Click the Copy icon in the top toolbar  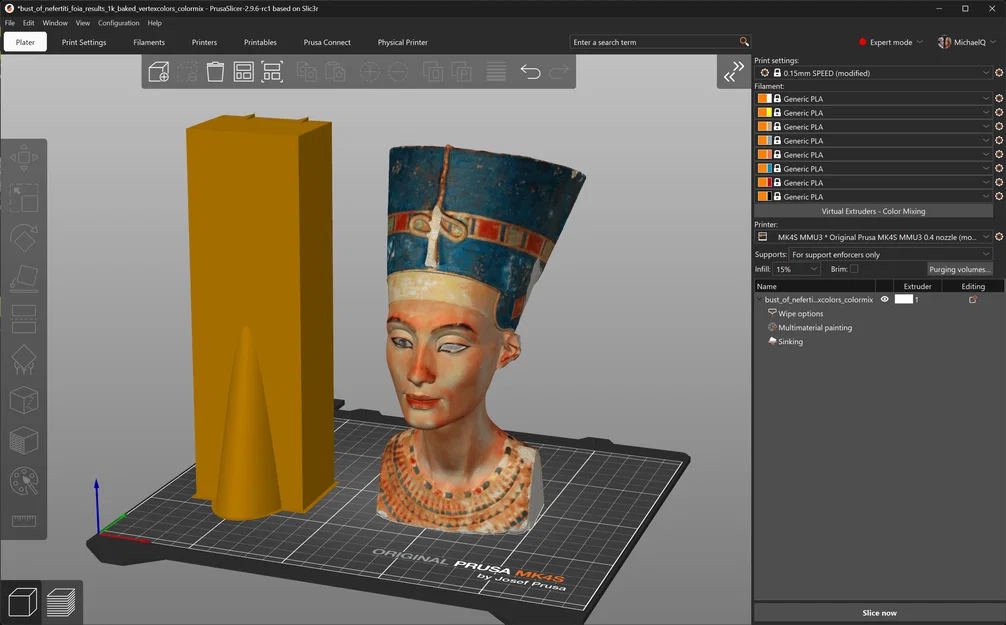[307, 71]
